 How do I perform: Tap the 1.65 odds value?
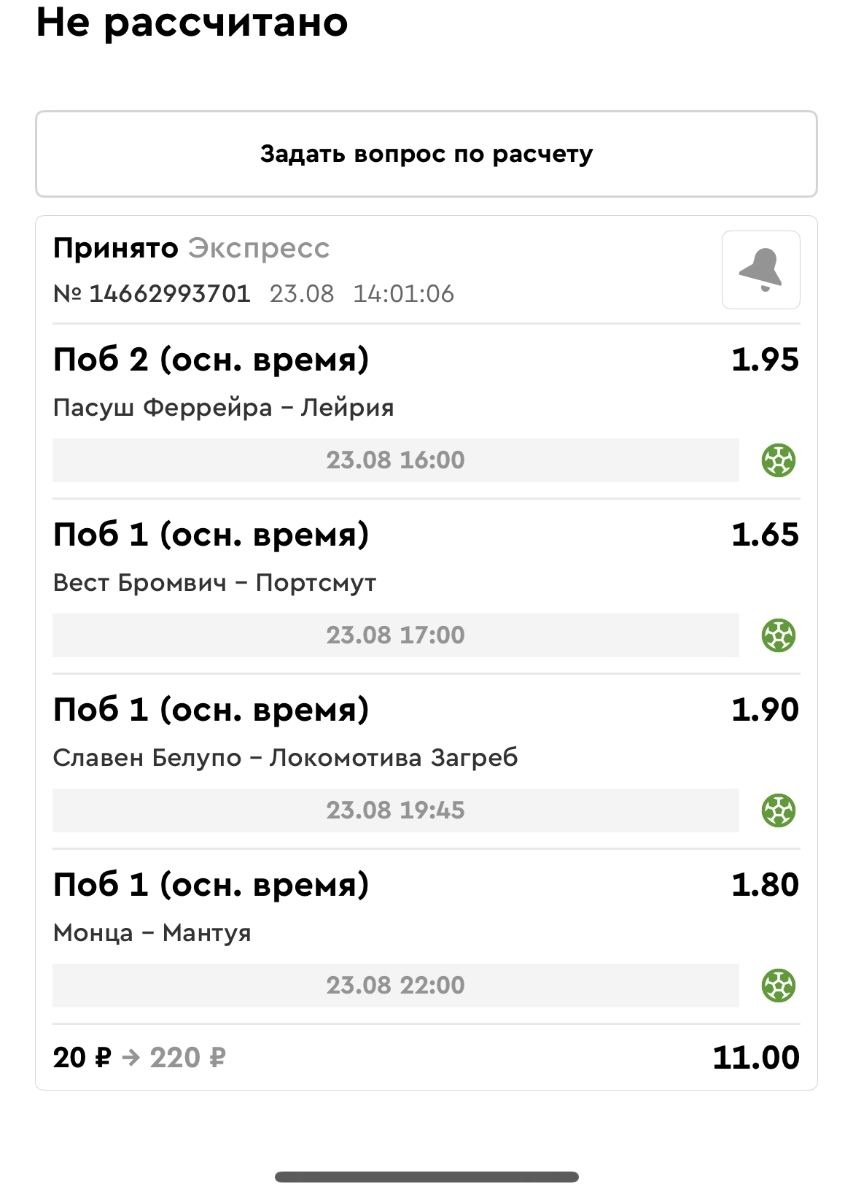click(765, 535)
